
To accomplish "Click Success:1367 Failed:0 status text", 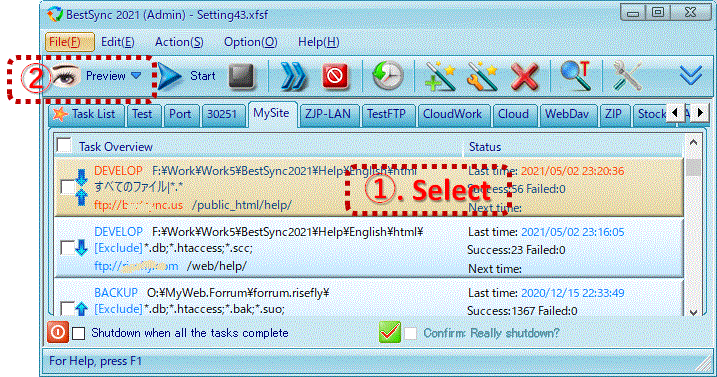I will (522, 311).
